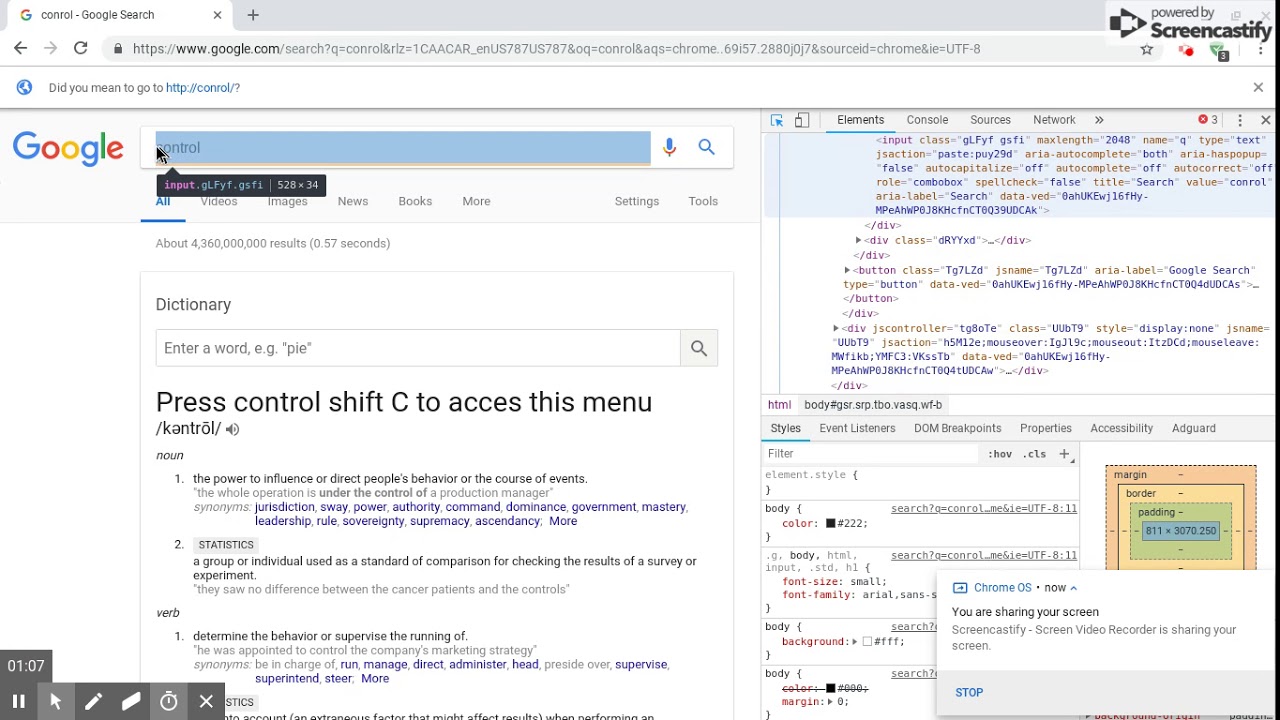Click the Filter styles input field
The image size is (1280, 720).
[872, 454]
